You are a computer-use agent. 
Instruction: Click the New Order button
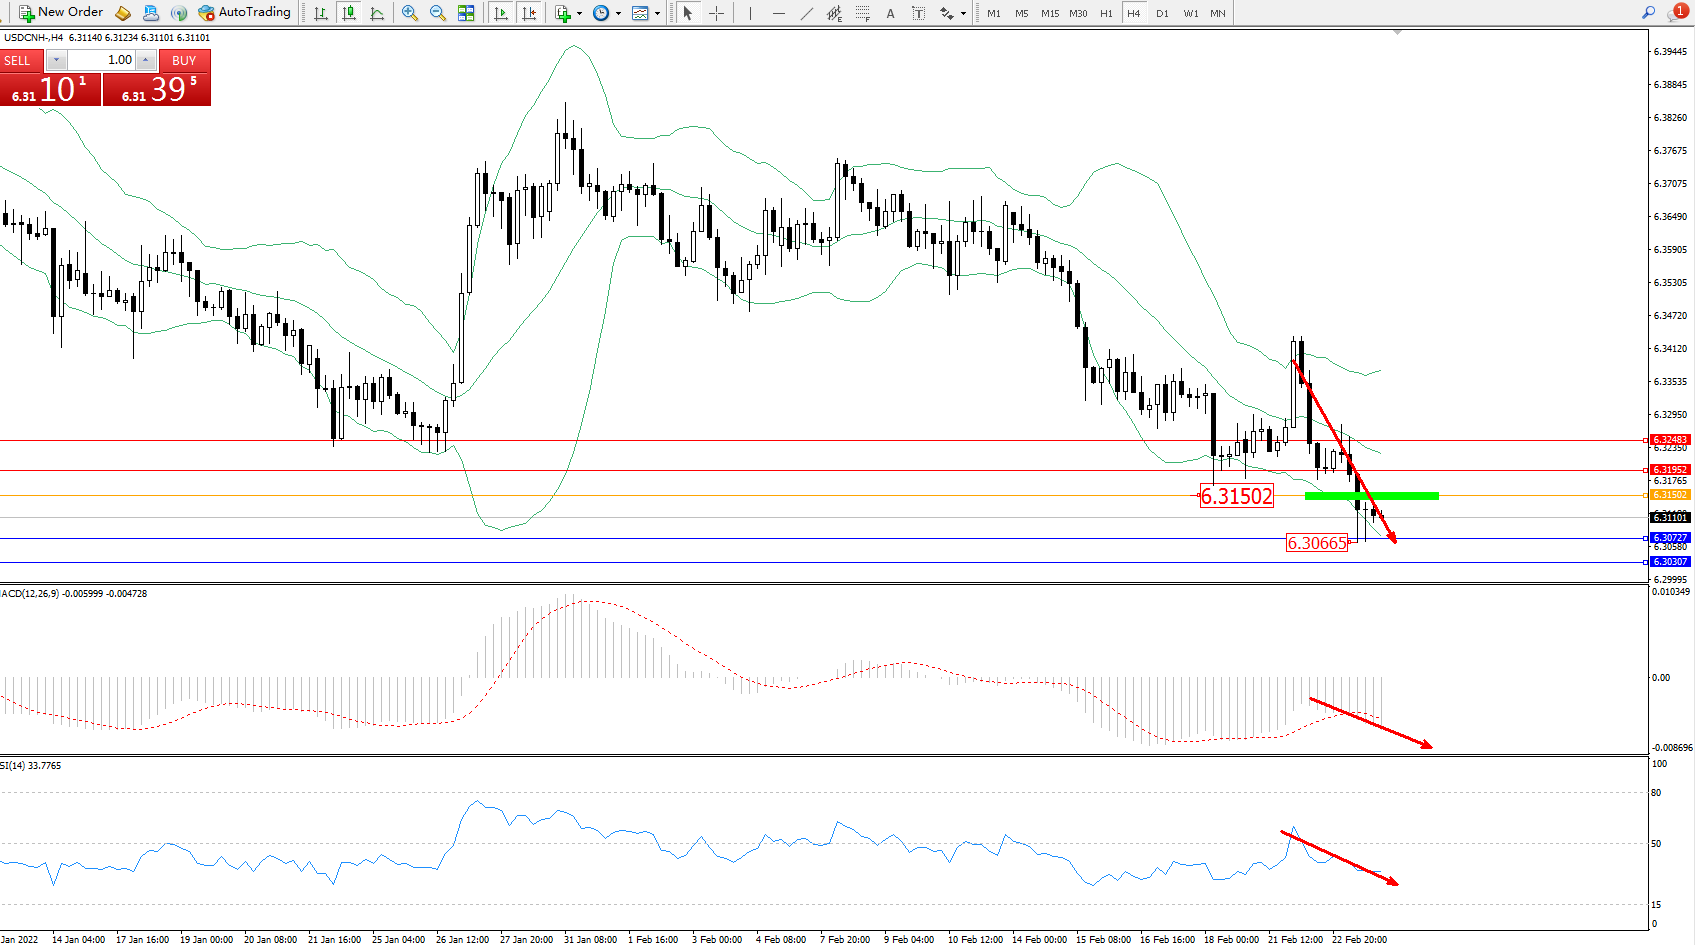[x=61, y=13]
